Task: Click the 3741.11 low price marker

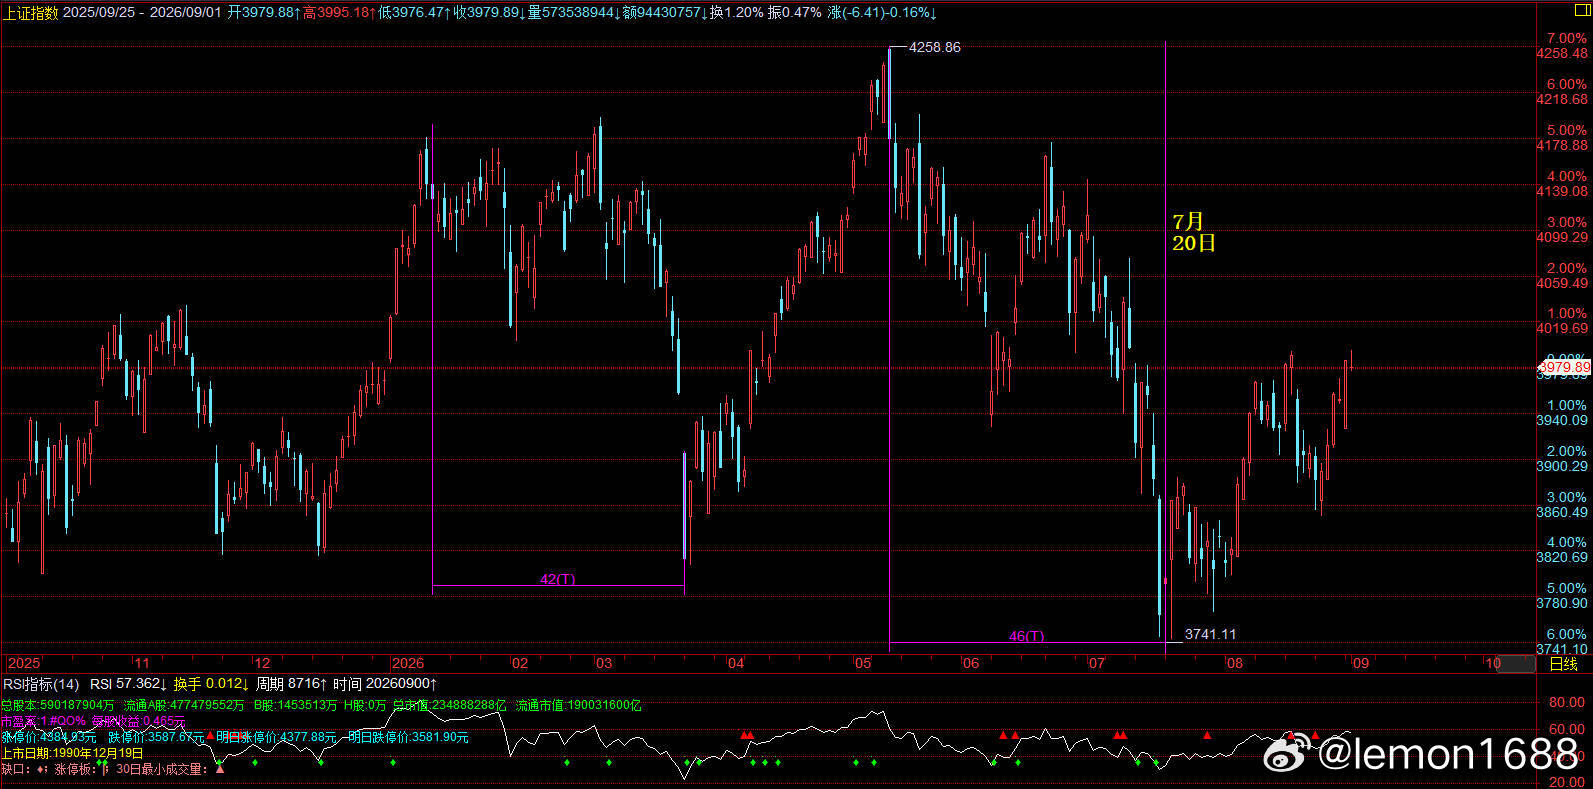Action: [1210, 634]
